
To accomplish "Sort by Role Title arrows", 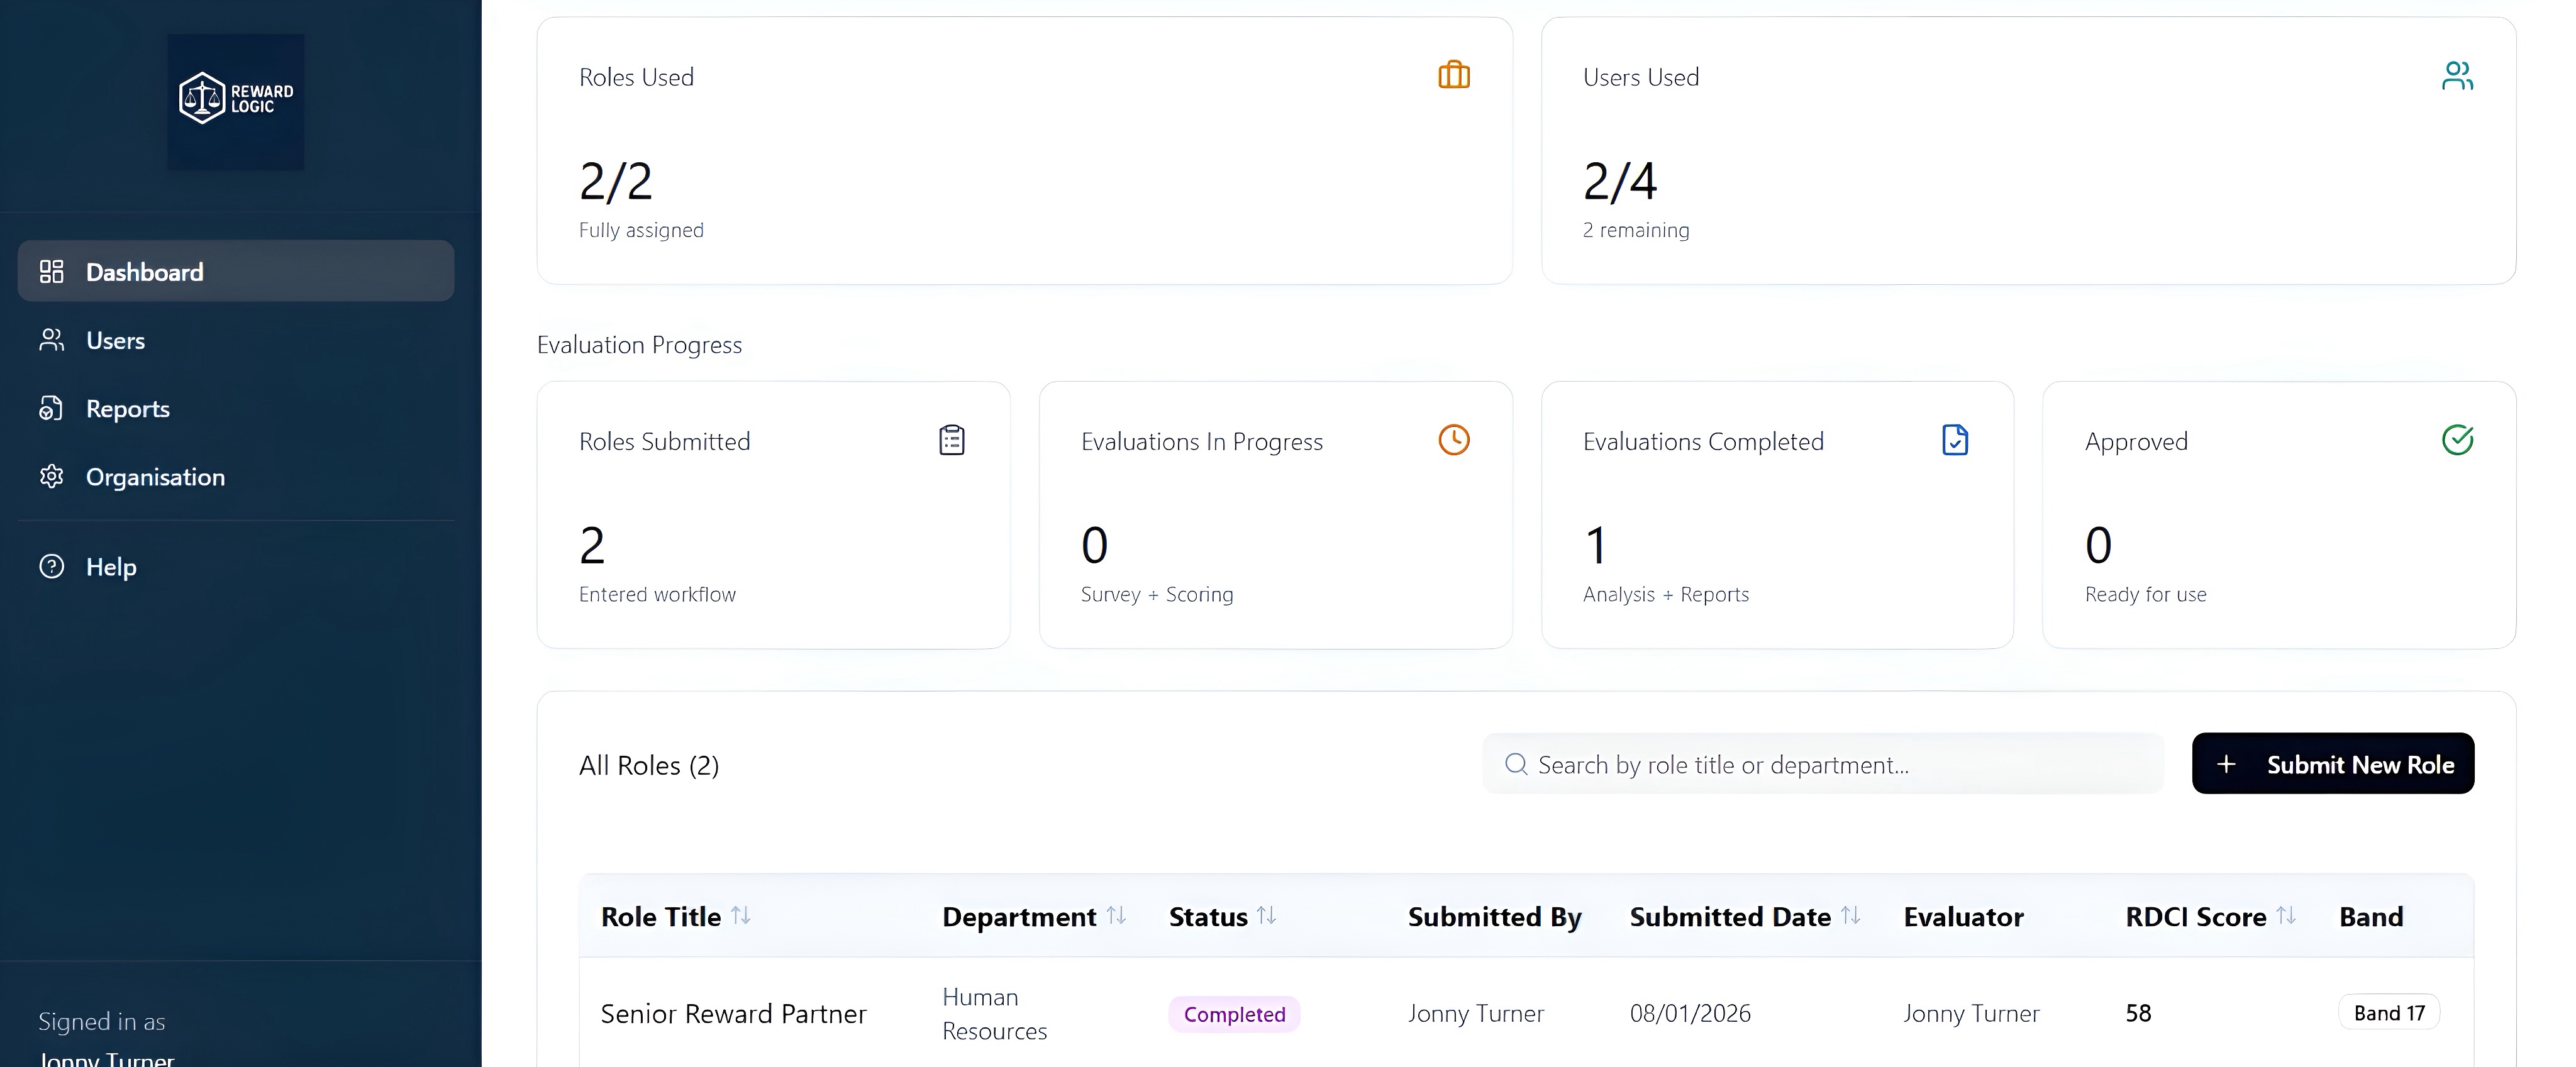I will (740, 915).
